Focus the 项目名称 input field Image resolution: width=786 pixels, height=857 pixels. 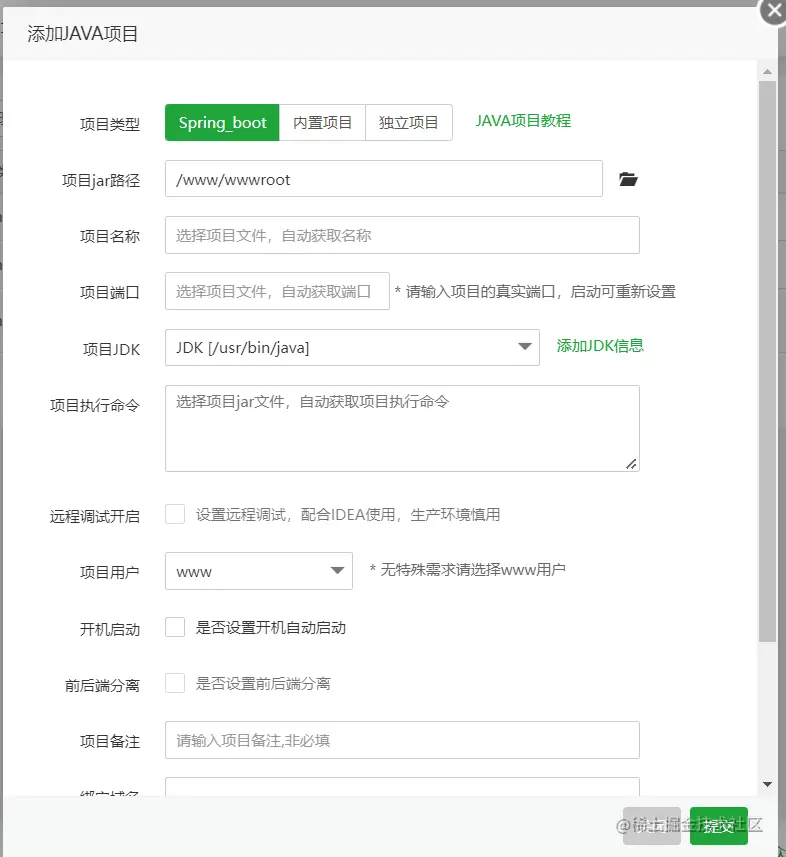[402, 235]
